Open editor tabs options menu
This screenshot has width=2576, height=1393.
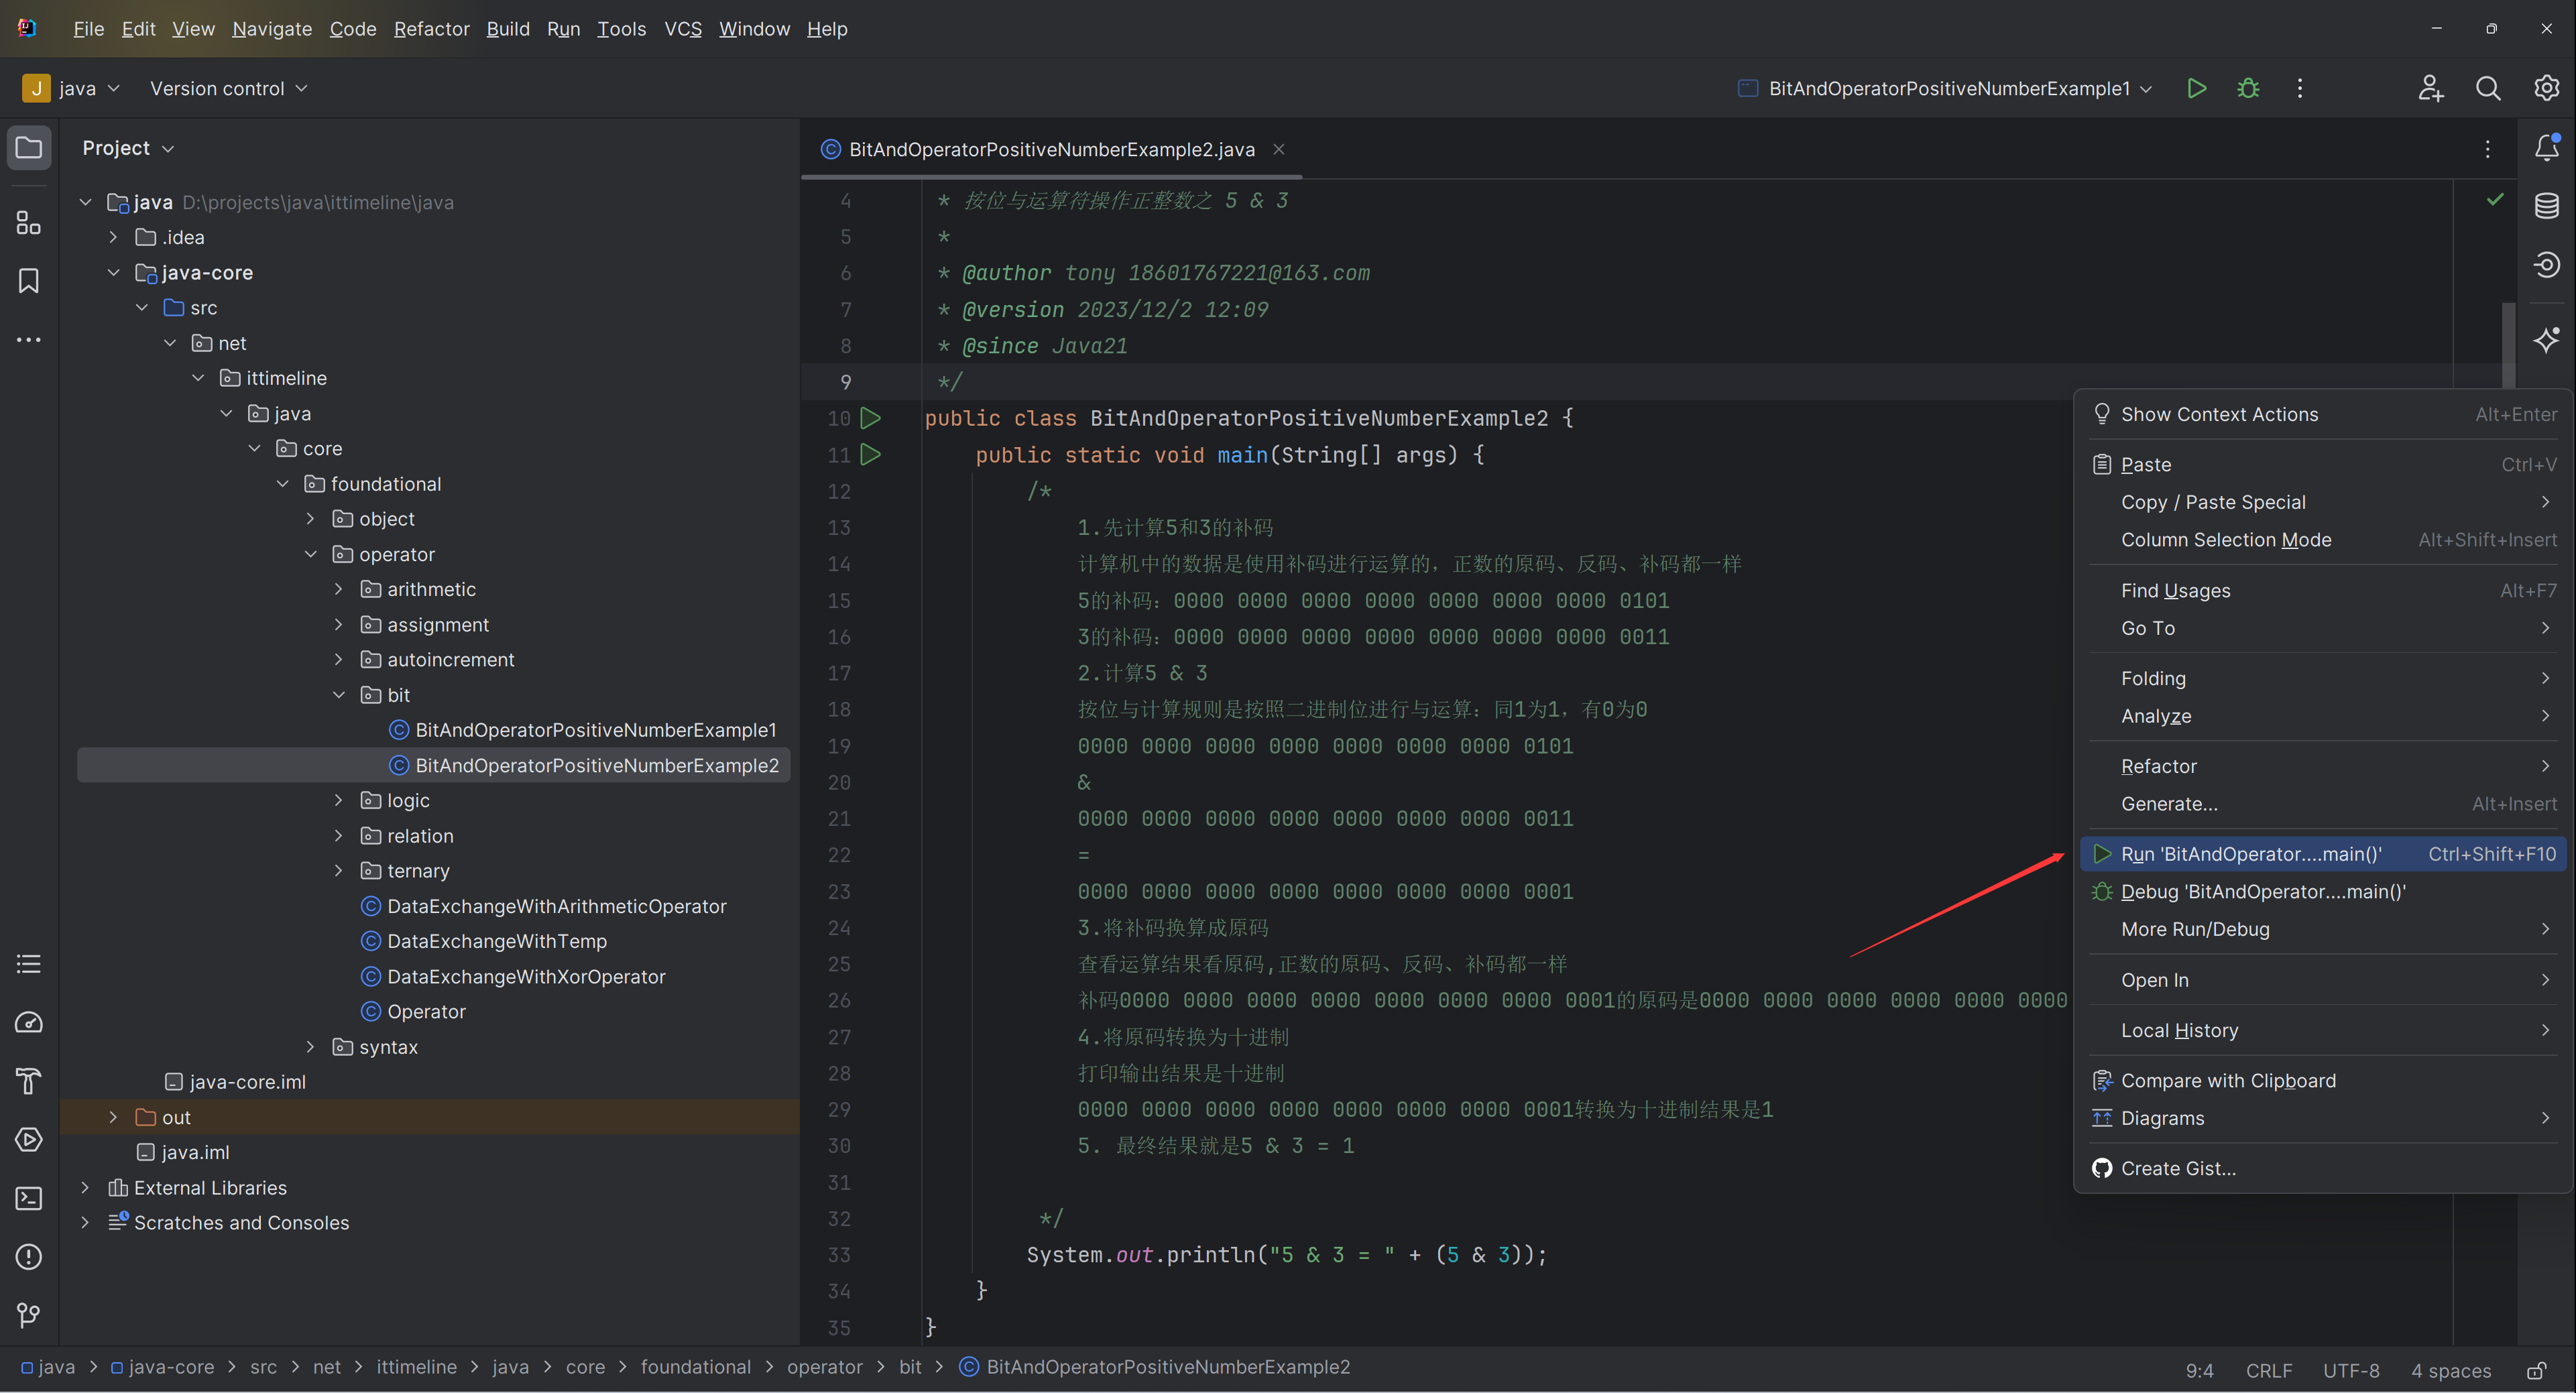coord(2487,149)
